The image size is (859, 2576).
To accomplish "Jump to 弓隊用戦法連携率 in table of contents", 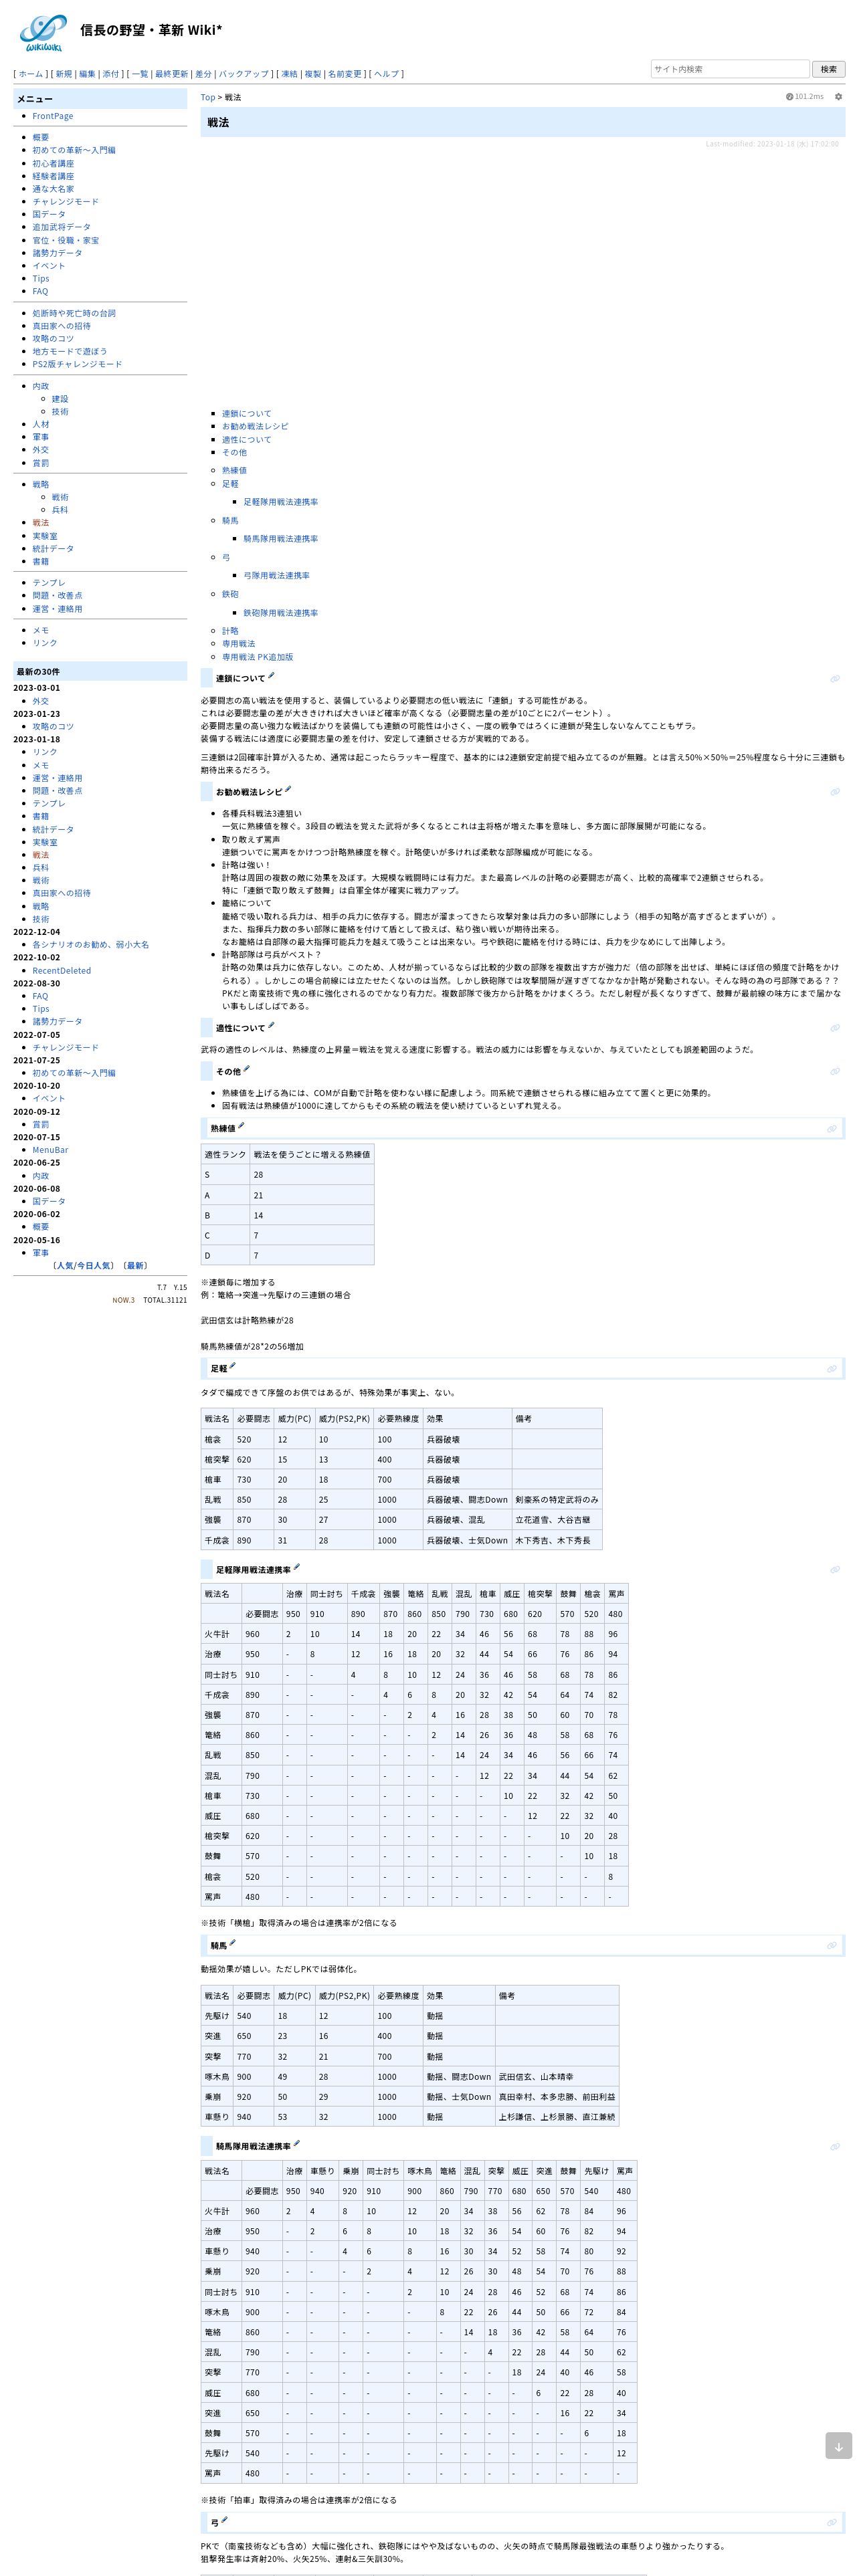I will click(x=277, y=575).
